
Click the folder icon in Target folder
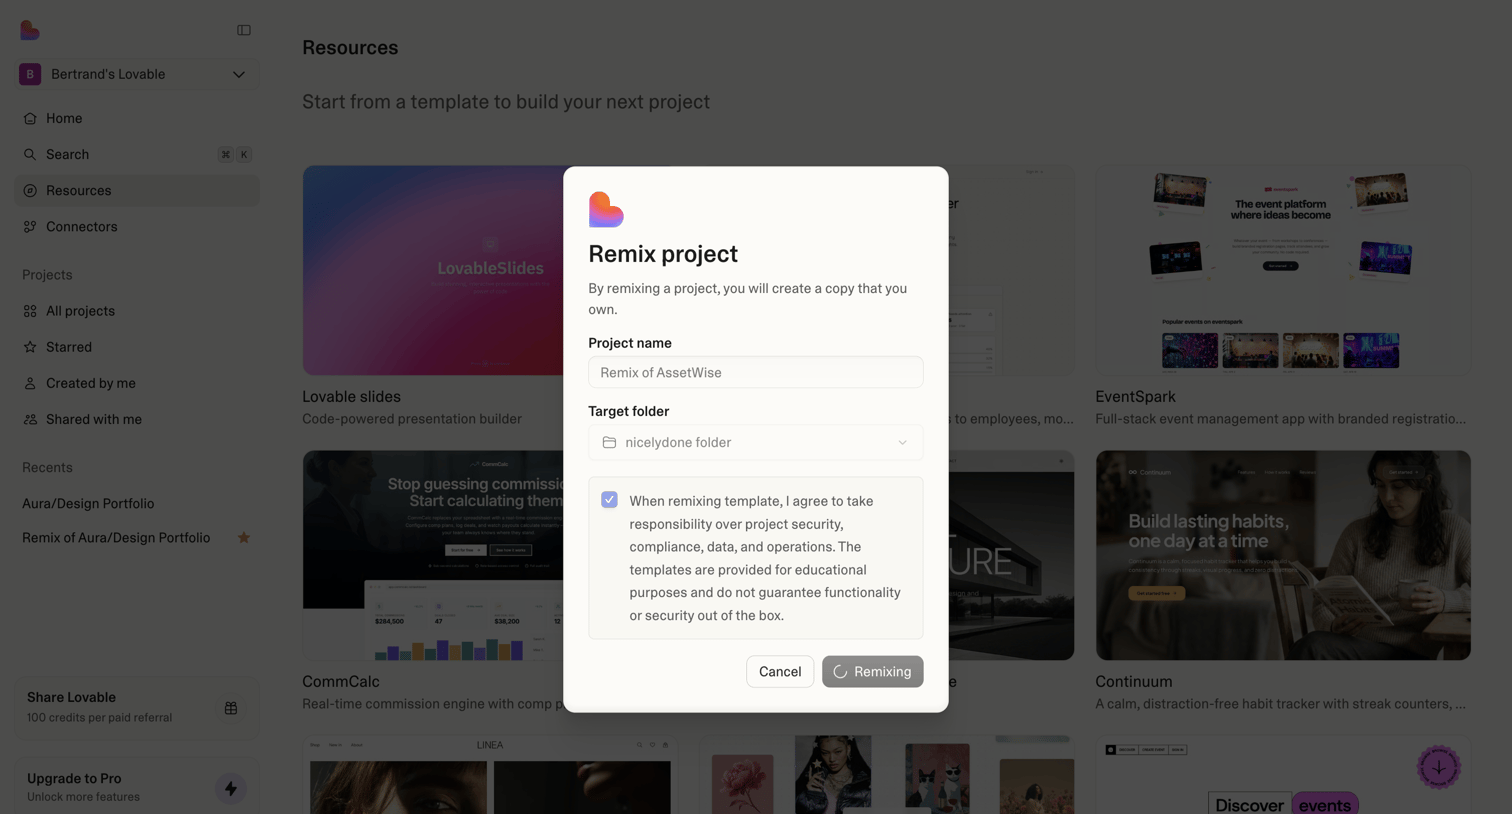click(x=609, y=442)
